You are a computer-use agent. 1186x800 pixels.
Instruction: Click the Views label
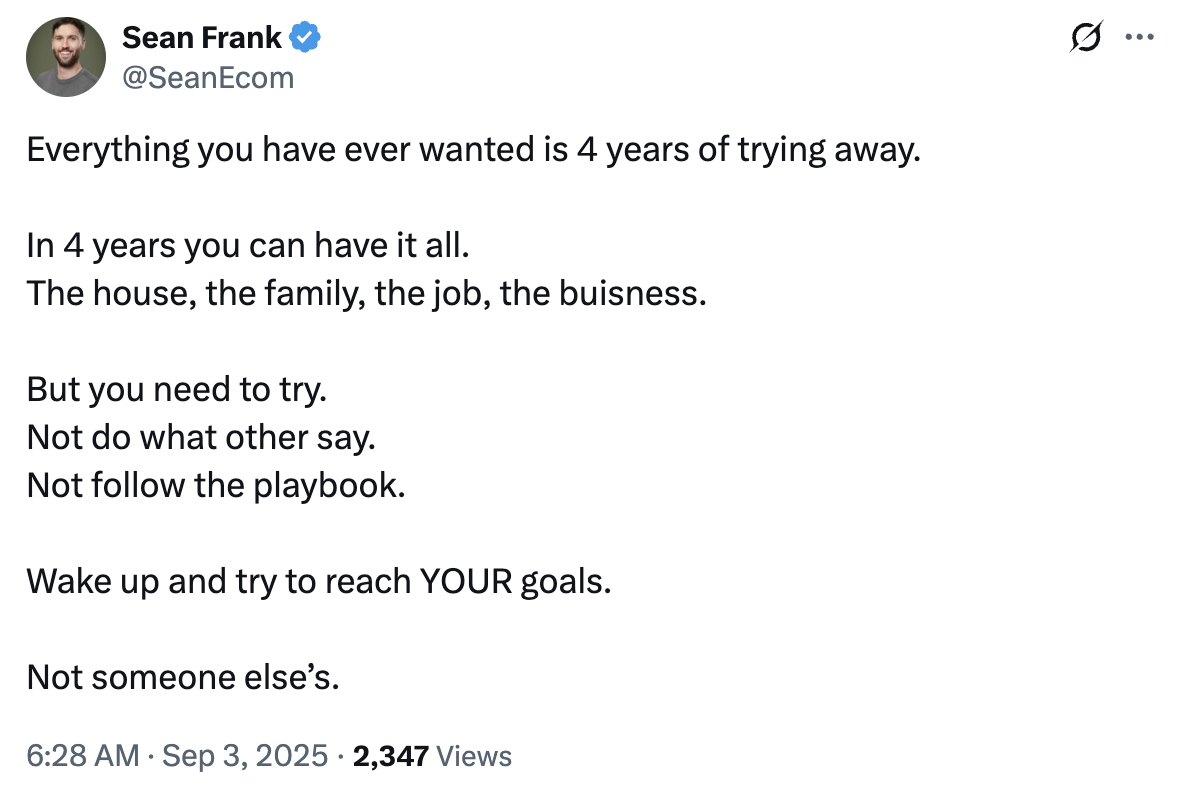(x=474, y=755)
